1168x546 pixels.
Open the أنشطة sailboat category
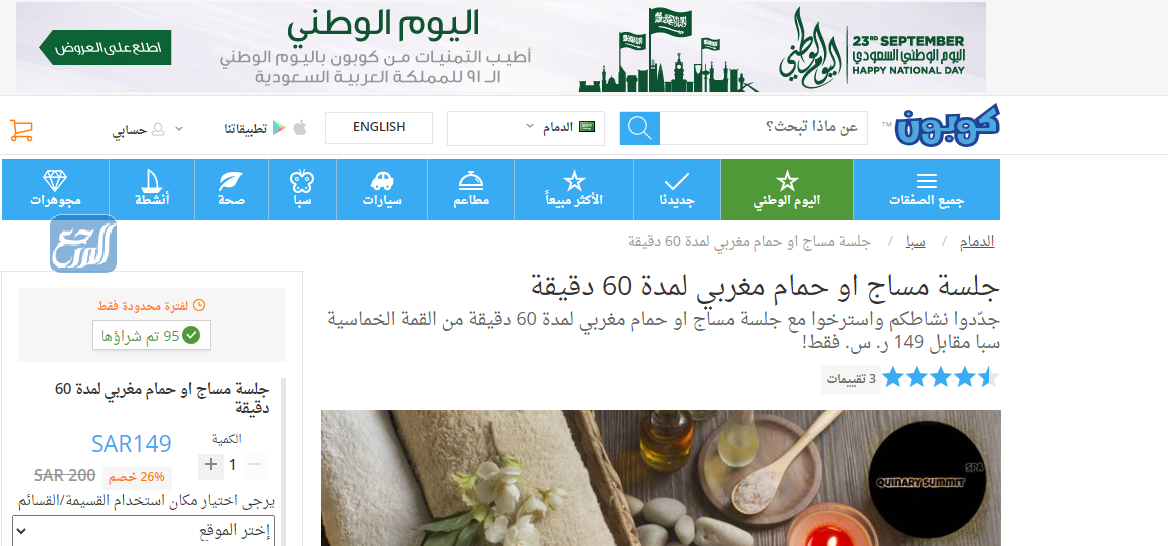point(152,189)
